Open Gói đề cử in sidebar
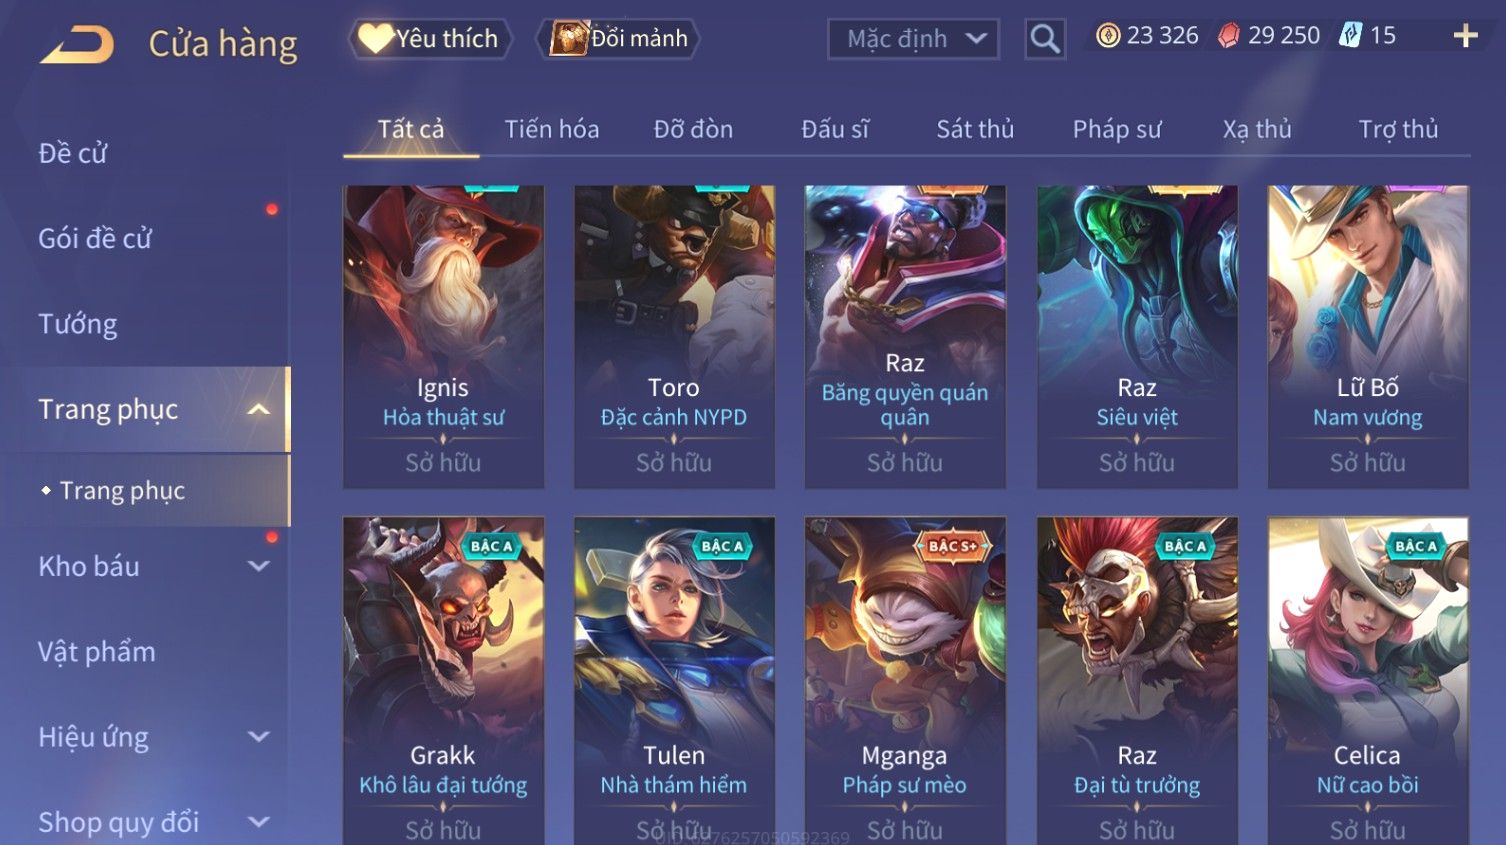 pyautogui.click(x=95, y=238)
